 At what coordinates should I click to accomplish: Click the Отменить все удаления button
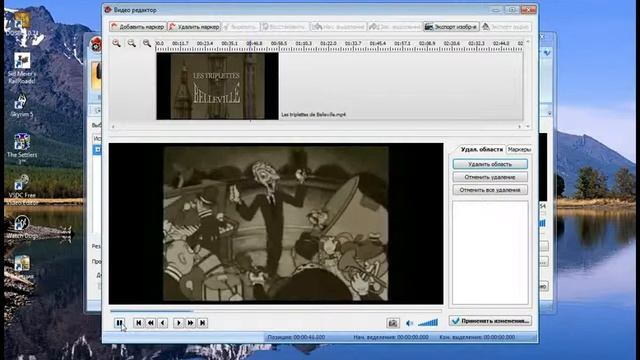490,190
